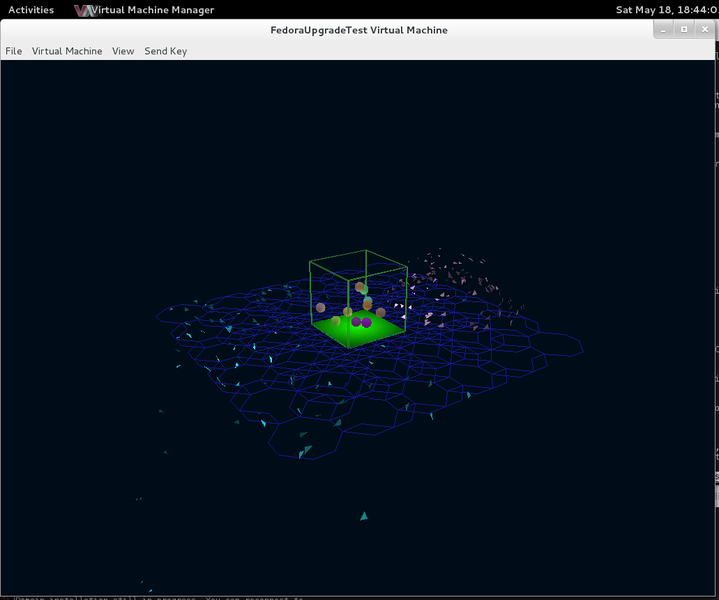Open the Activities overview
The height and width of the screenshot is (600, 719).
tap(31, 10)
